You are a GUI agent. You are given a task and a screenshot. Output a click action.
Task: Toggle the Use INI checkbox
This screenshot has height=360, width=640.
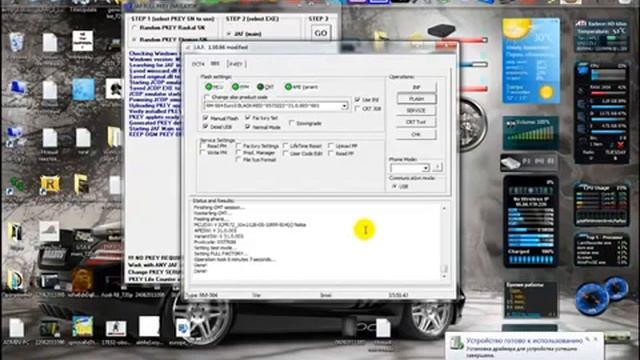coord(358,99)
